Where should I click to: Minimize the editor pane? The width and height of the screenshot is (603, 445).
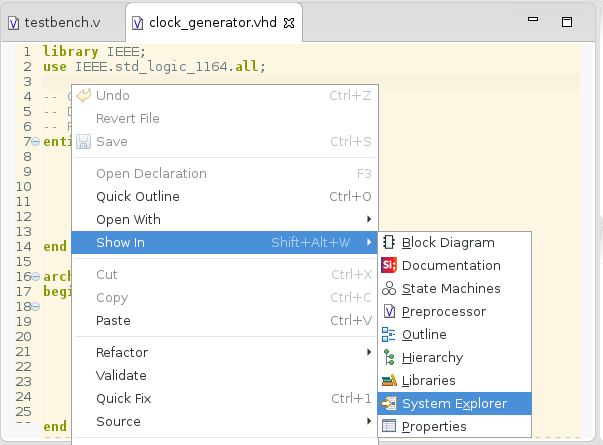point(533,19)
